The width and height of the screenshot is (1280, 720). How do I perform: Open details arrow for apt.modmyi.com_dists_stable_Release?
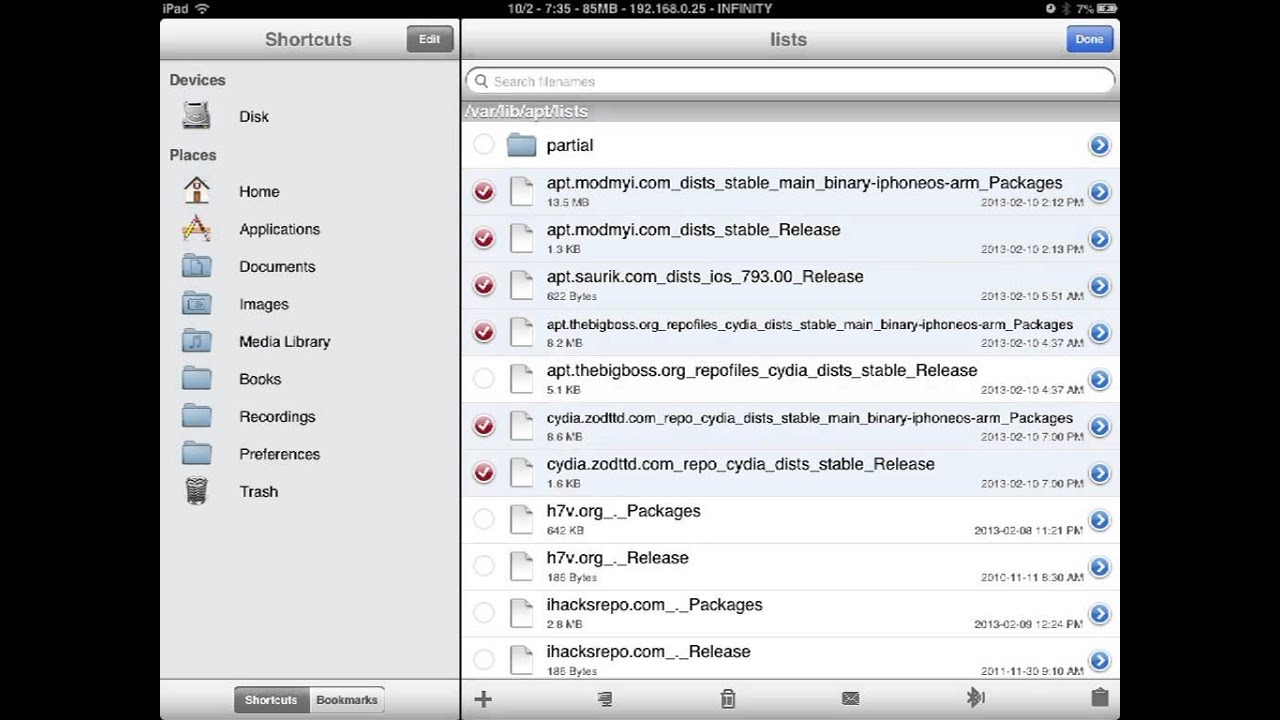[1099, 239]
